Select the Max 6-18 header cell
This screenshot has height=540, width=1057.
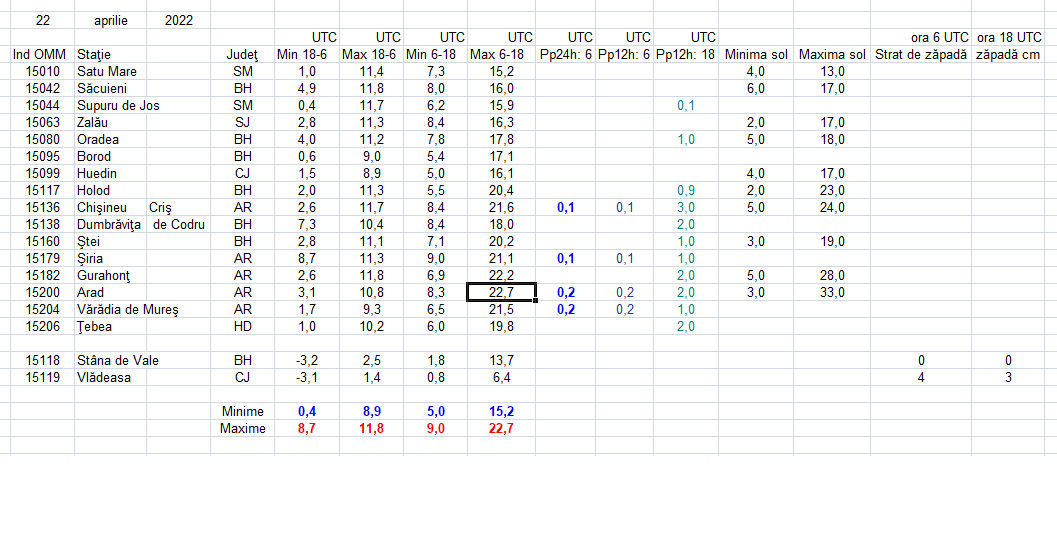click(x=502, y=55)
